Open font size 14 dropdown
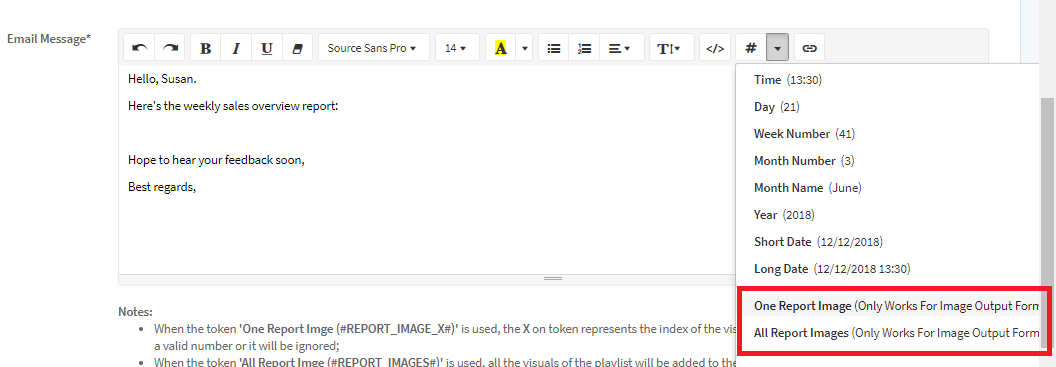Screen dimensions: 1056x367 click(457, 48)
